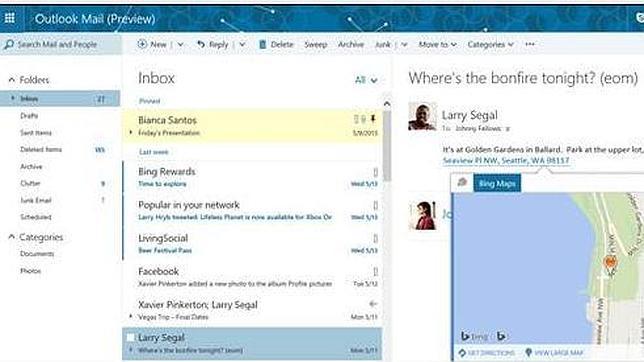Flag the Facebook message
644x362 pixels.
pyautogui.click(x=375, y=272)
